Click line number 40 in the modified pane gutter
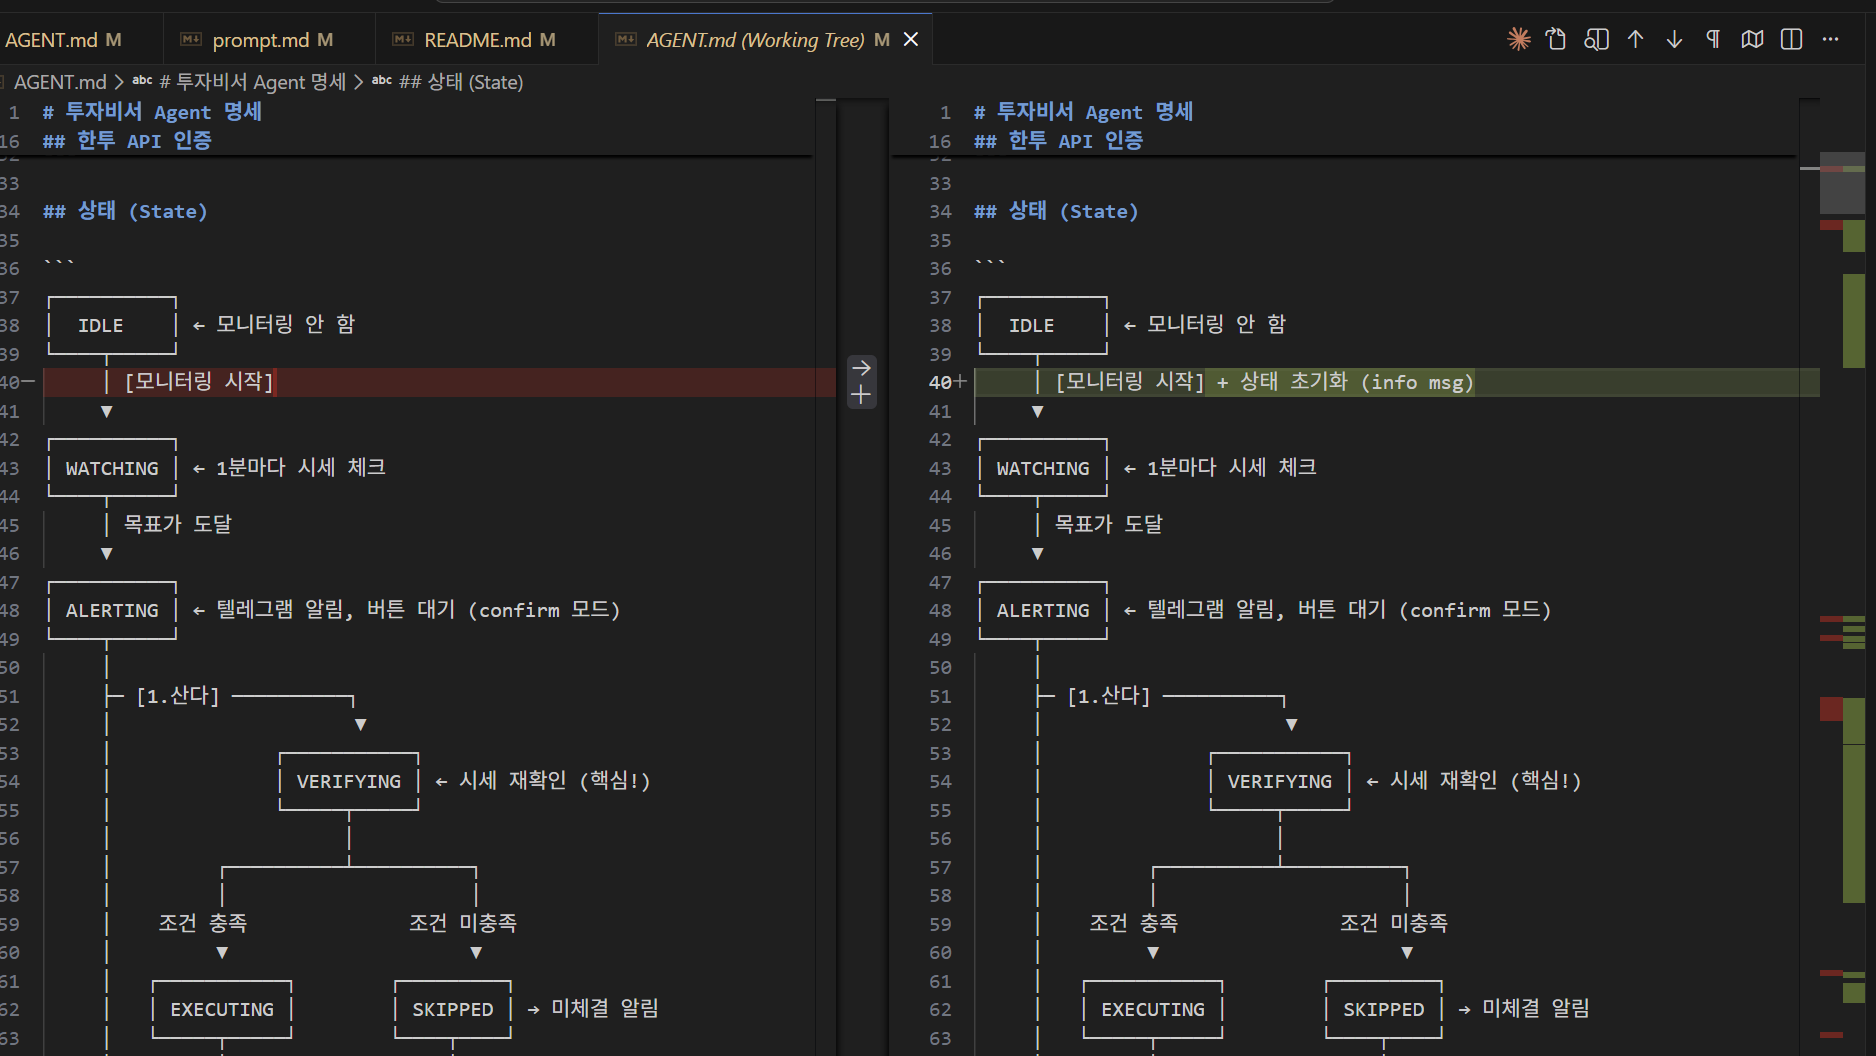The image size is (1876, 1056). pos(940,382)
